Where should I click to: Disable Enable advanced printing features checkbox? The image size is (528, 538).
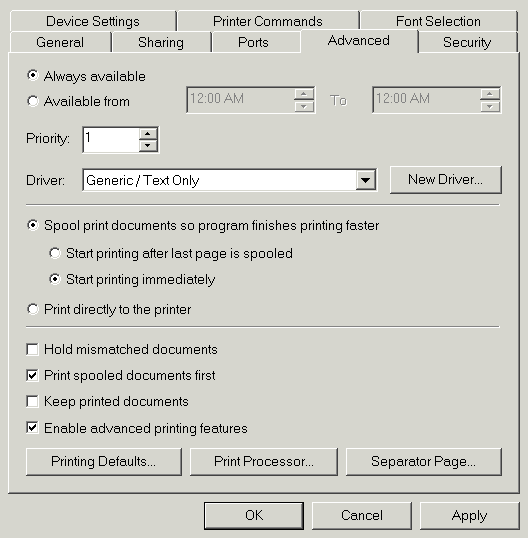[x=32, y=428]
